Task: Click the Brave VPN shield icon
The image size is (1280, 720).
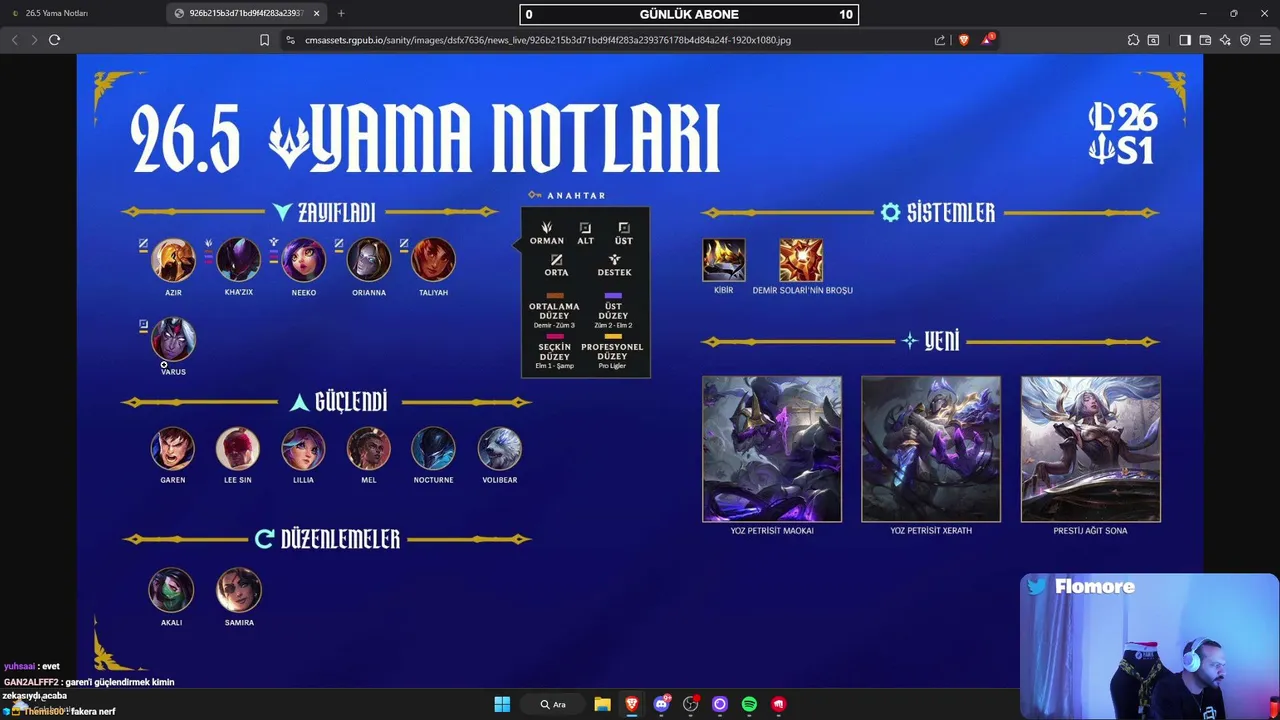Action: (x=1245, y=40)
